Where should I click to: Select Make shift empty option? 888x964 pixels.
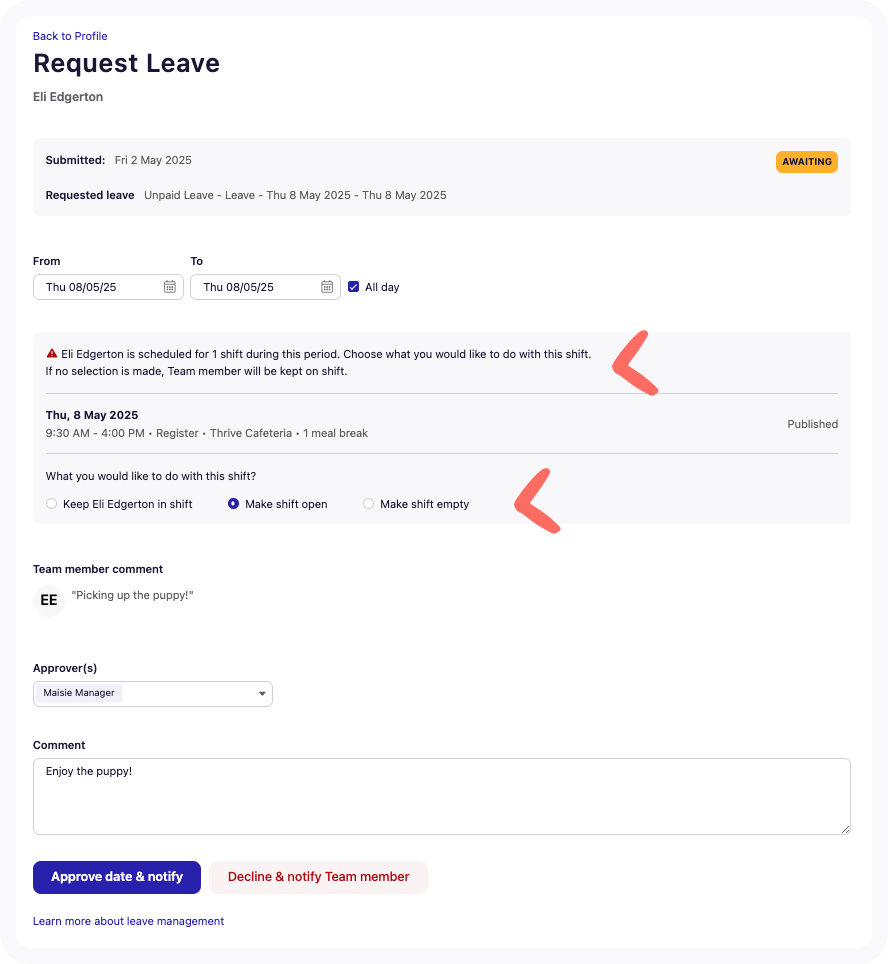pyautogui.click(x=368, y=504)
